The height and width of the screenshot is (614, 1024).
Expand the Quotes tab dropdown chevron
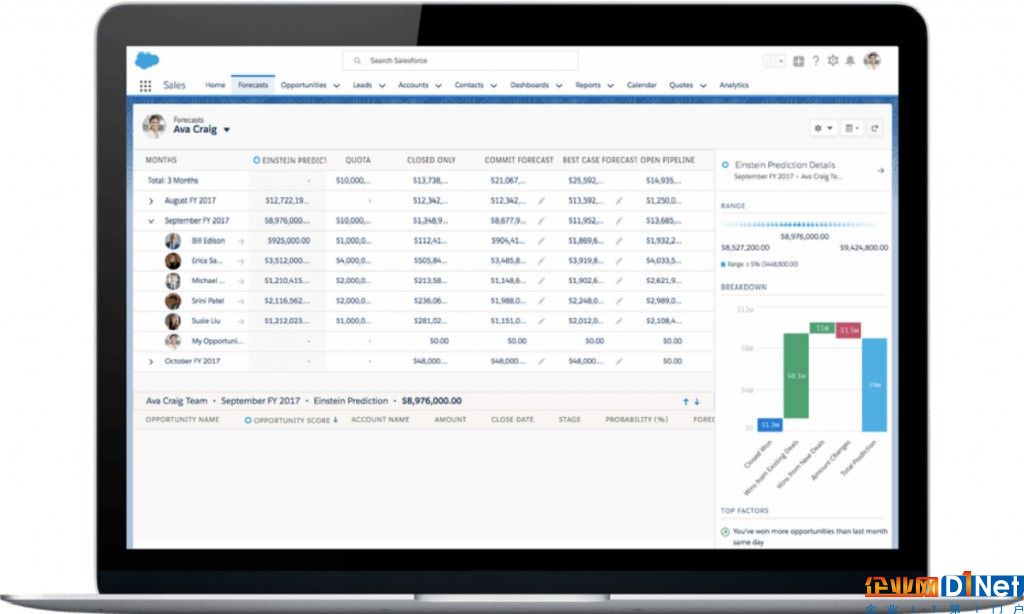pos(703,86)
